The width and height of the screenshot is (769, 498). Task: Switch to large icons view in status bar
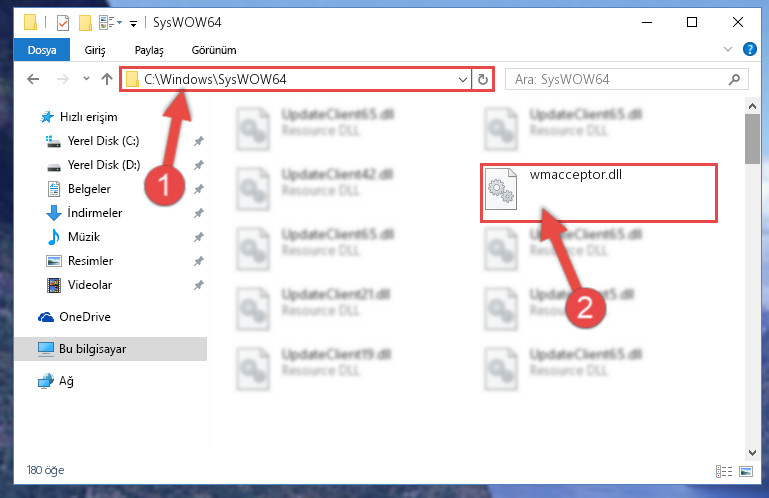(x=745, y=472)
